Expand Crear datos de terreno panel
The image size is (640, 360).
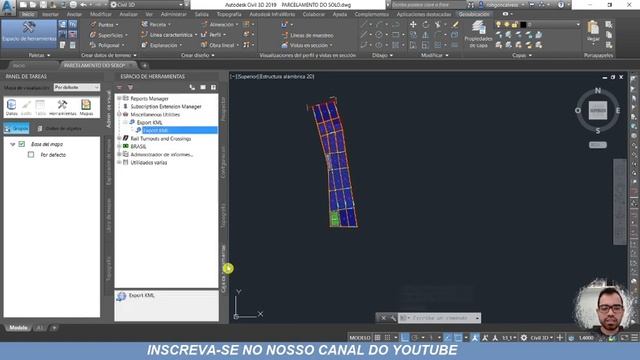(109, 55)
